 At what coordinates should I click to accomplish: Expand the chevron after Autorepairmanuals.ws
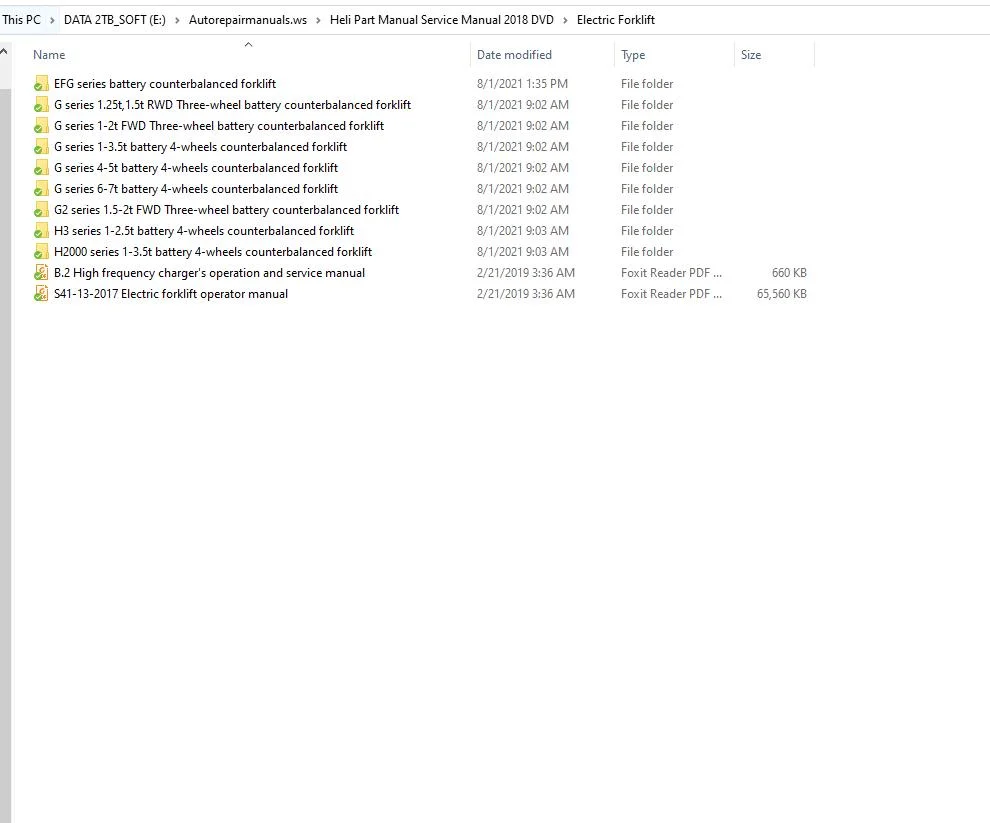click(x=318, y=20)
